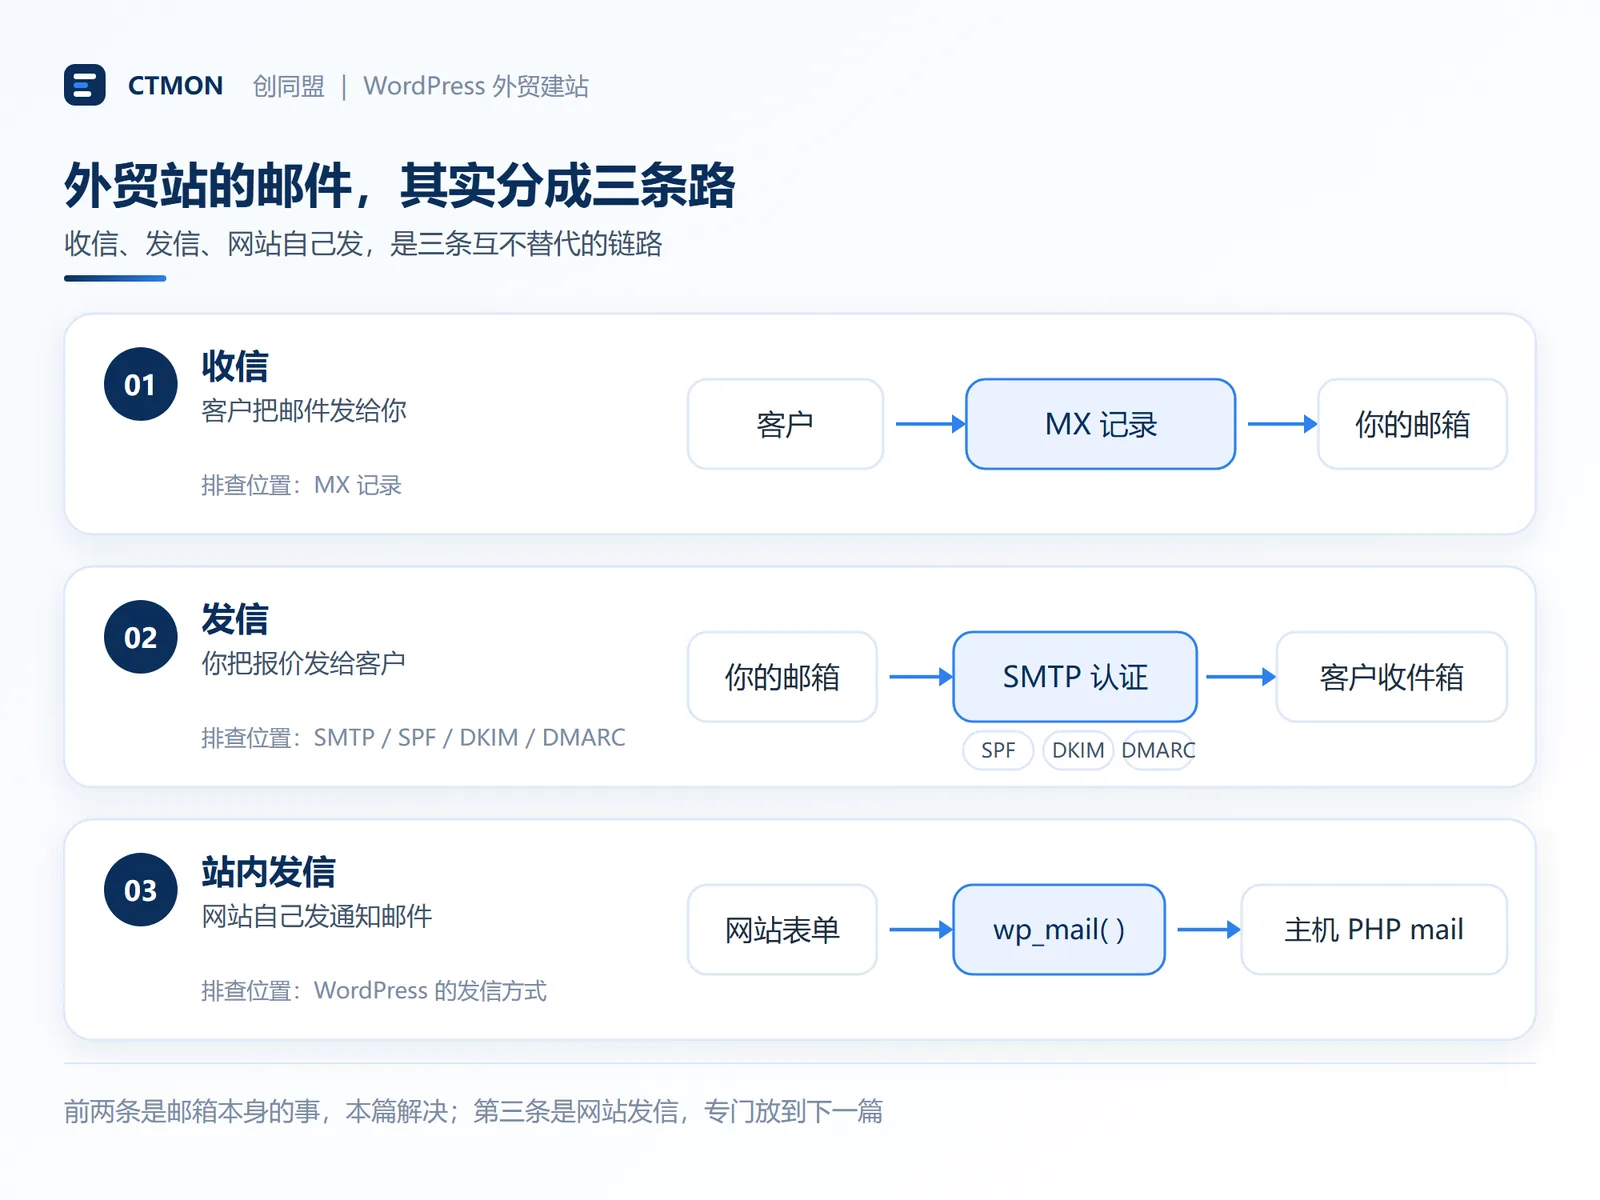The width and height of the screenshot is (1600, 1200).
Task: Click the 主机 PHP mail box
Action: [x=1374, y=930]
